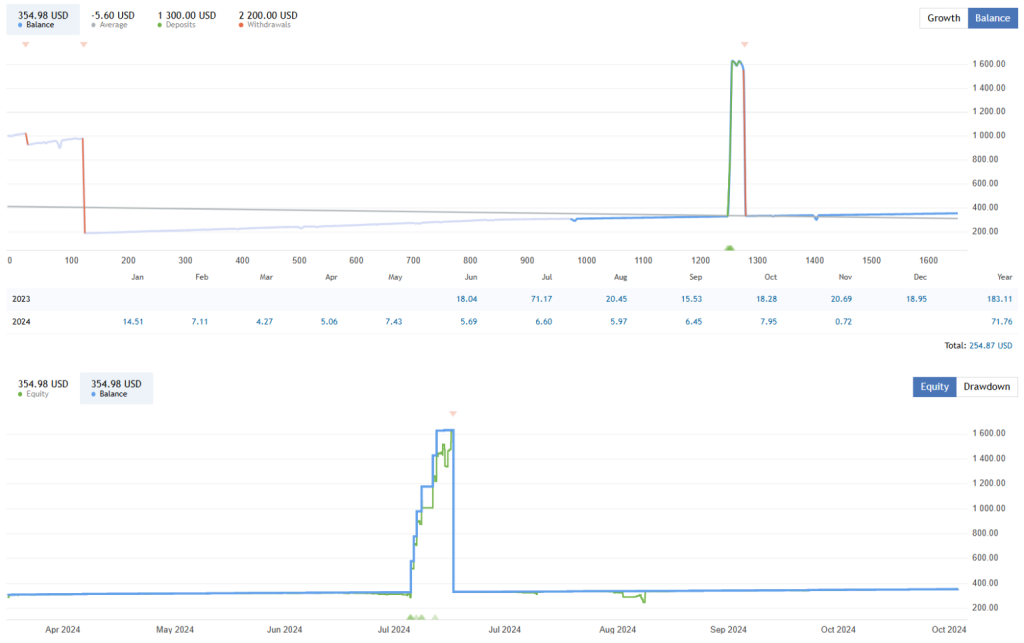1024x643 pixels.
Task: Click the withdrawal triangle above the red drop line
Action: (83, 45)
